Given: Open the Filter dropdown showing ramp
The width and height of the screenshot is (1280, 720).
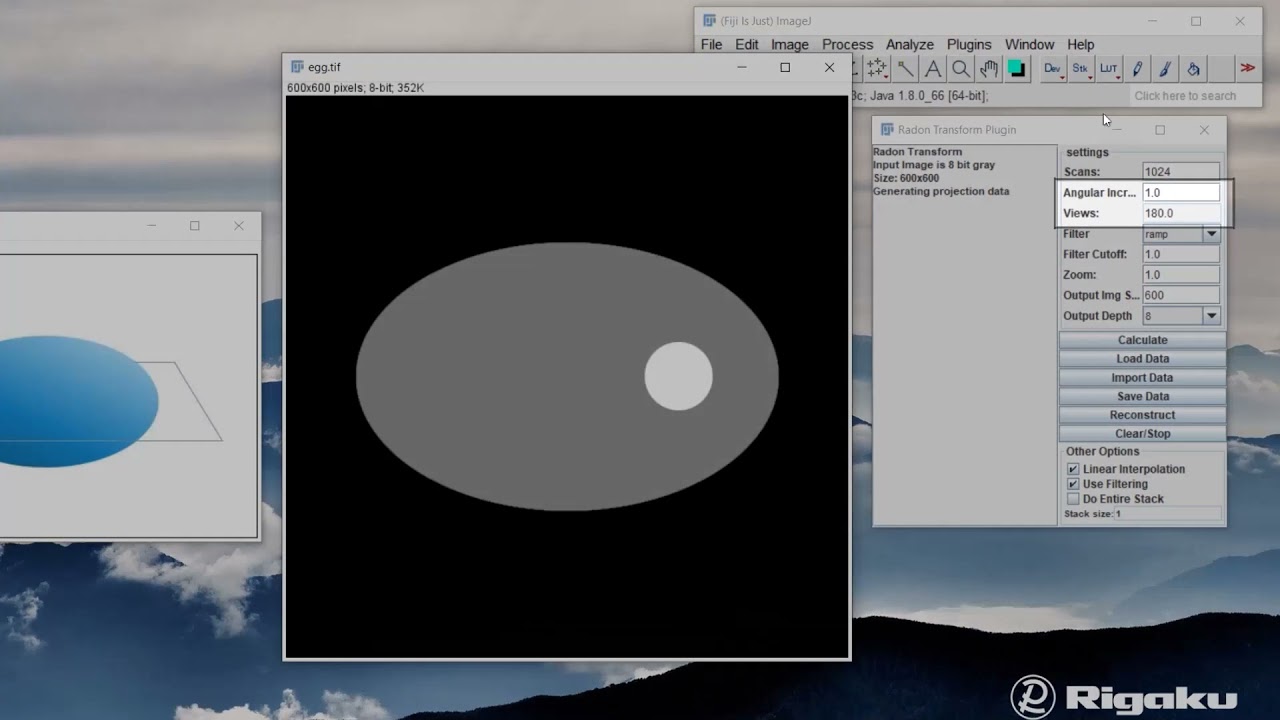Looking at the screenshot, I should [x=1210, y=233].
